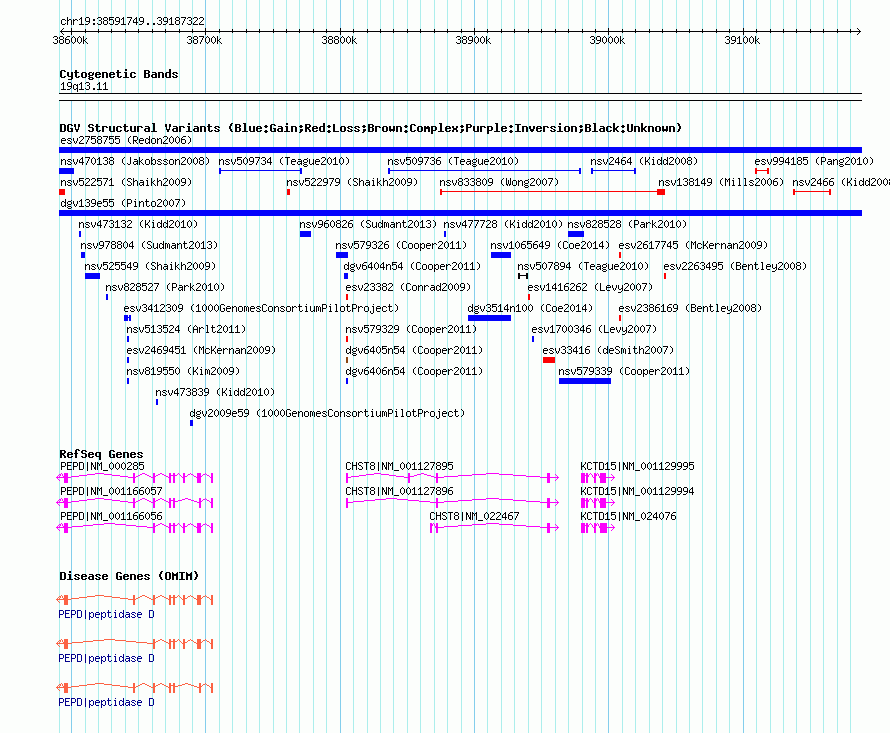Screen dimensions: 890x733
Task: Open esv23382 (Conrad2009) label
Action: point(408,287)
